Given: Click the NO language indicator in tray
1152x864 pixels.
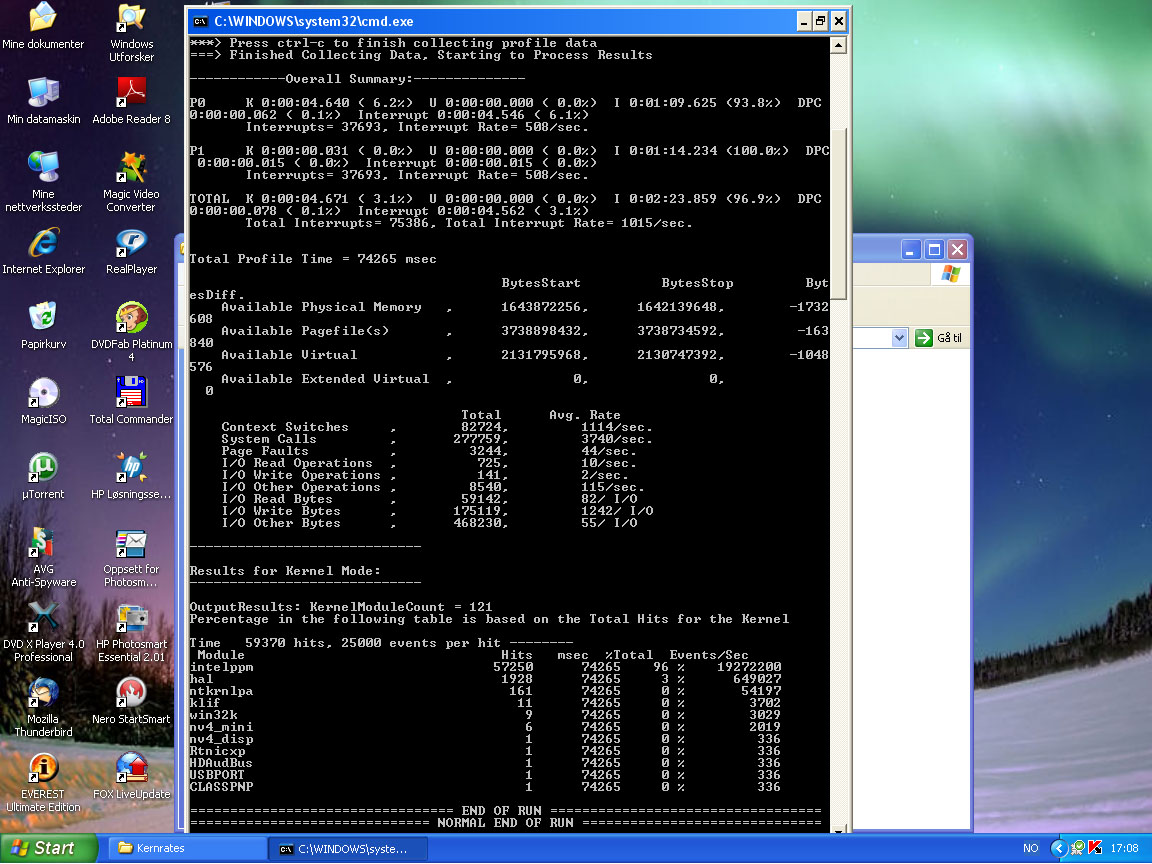Looking at the screenshot, I should coord(1030,848).
